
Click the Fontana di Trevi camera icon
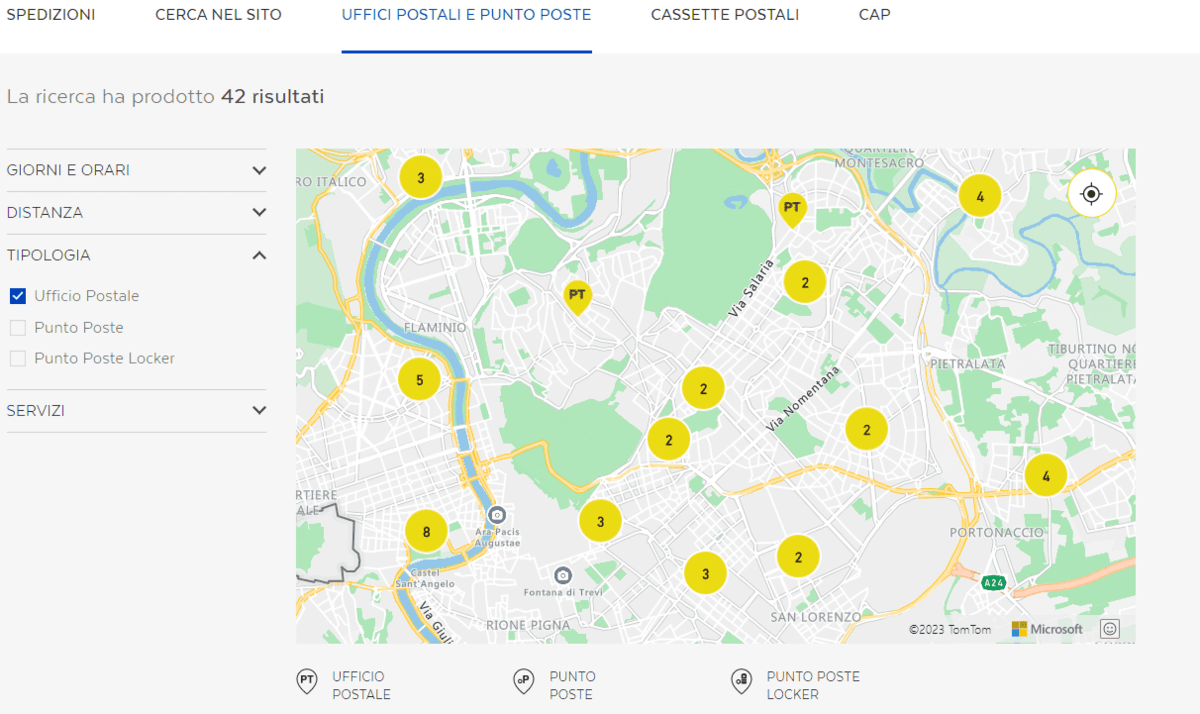tap(563, 575)
